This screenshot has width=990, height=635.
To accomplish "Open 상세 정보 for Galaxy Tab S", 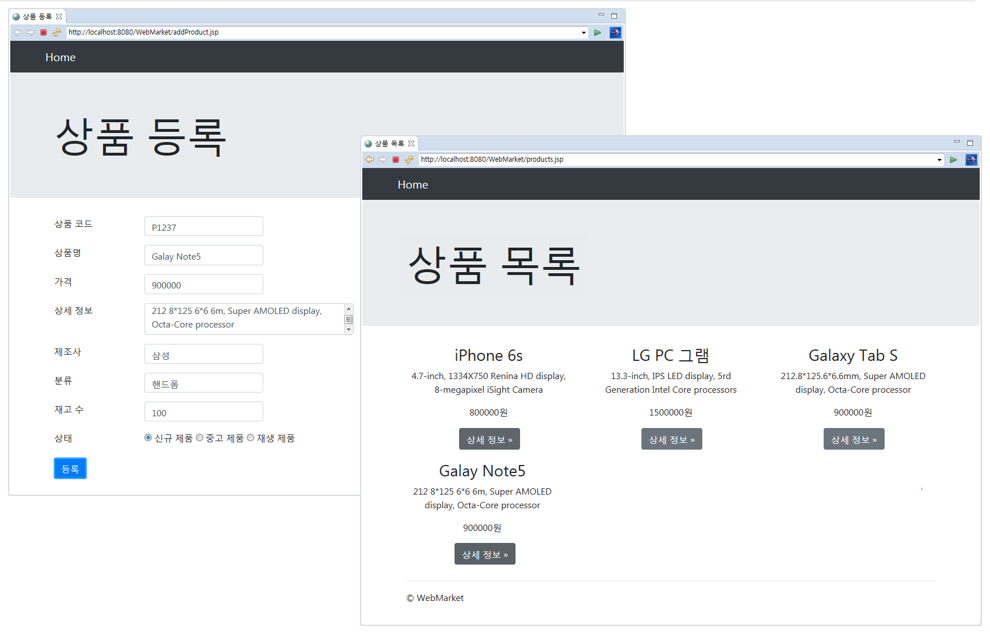I will [x=854, y=440].
